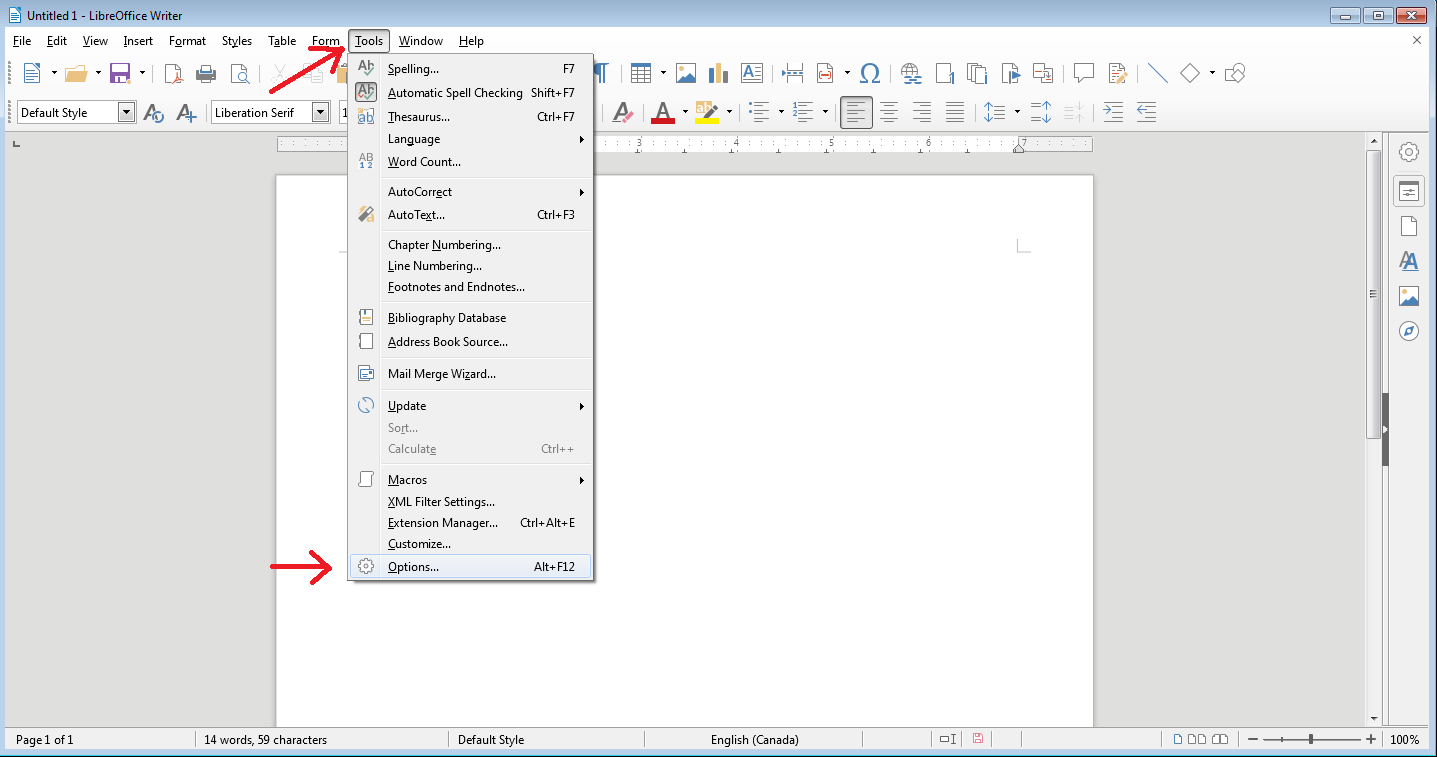
Task: Click English (Canada) language in status bar
Action: point(755,740)
